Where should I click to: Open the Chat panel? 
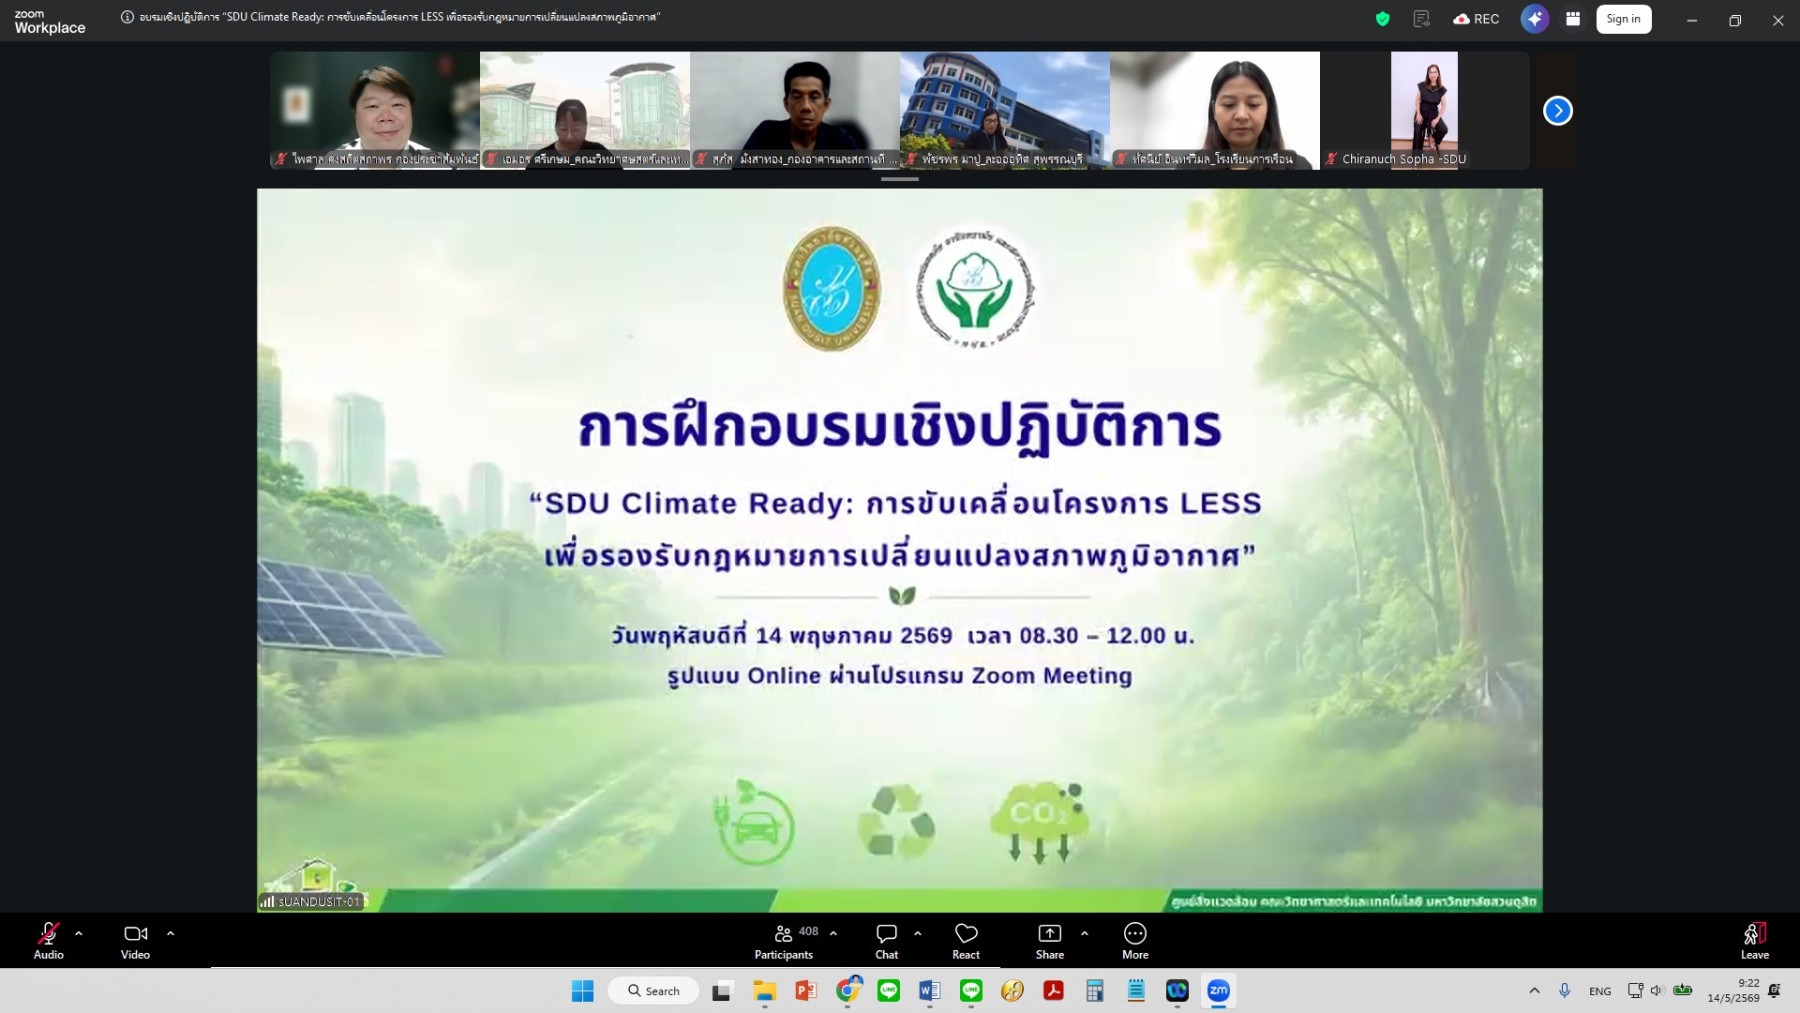point(886,940)
